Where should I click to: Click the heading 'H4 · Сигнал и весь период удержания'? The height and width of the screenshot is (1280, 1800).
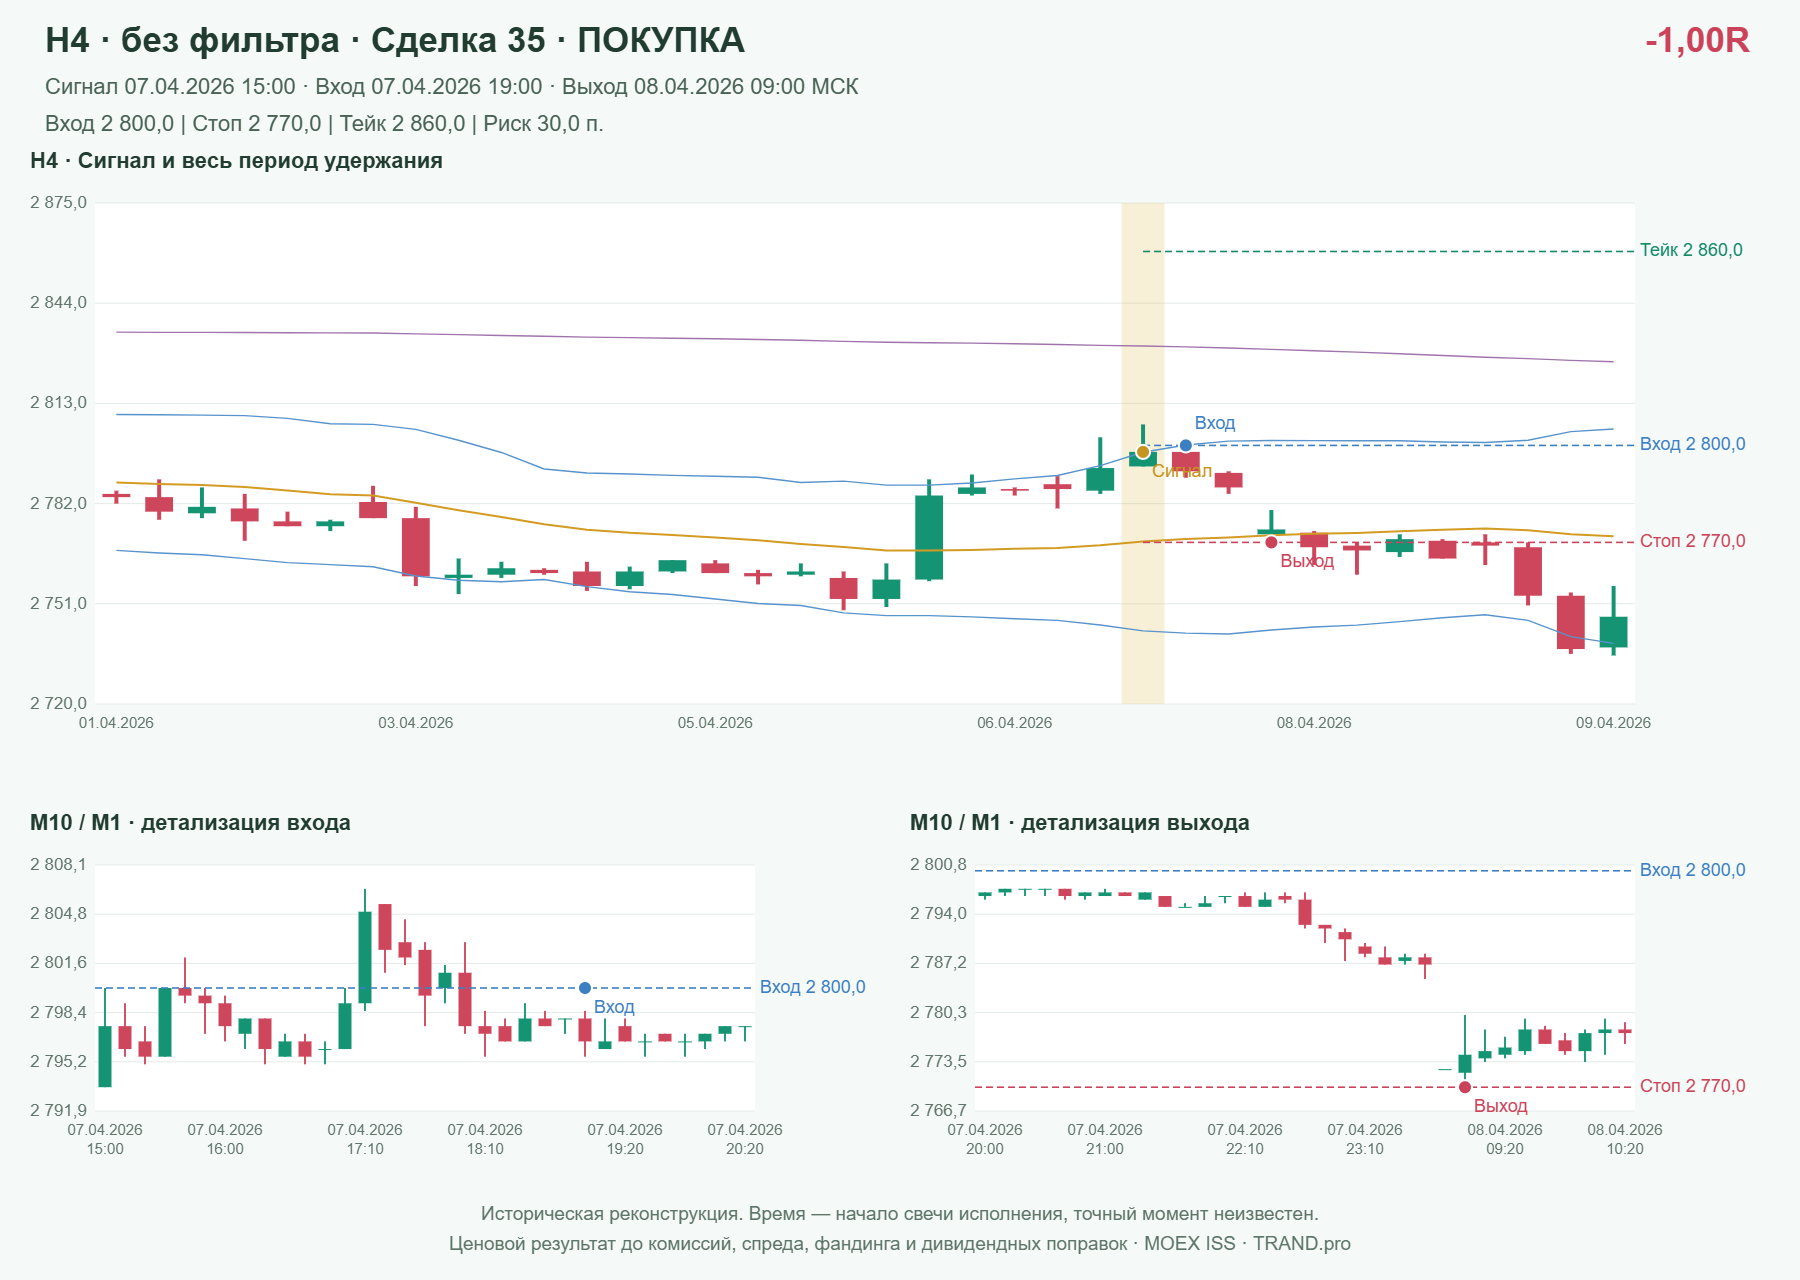(x=236, y=161)
